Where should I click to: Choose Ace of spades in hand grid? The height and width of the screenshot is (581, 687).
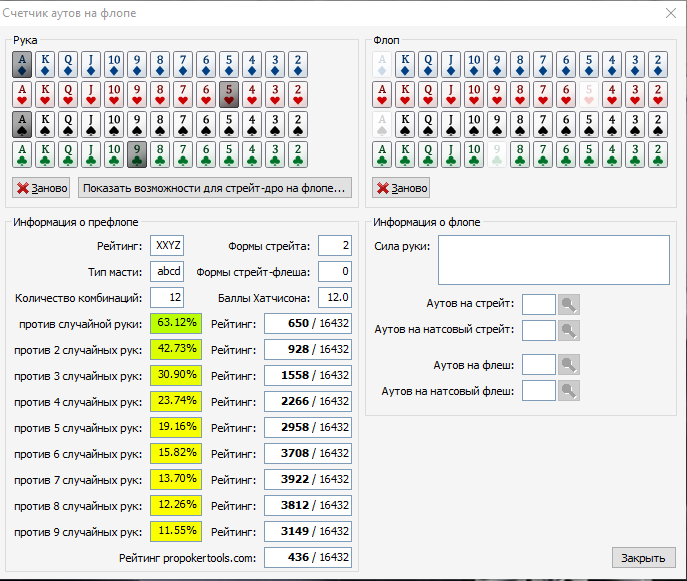click(22, 124)
